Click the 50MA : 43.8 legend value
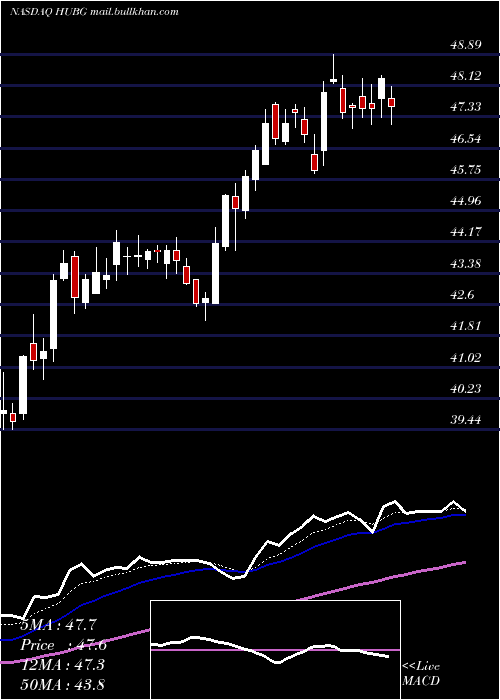Image resolution: width=500 pixels, height=700 pixels. pyautogui.click(x=62, y=684)
